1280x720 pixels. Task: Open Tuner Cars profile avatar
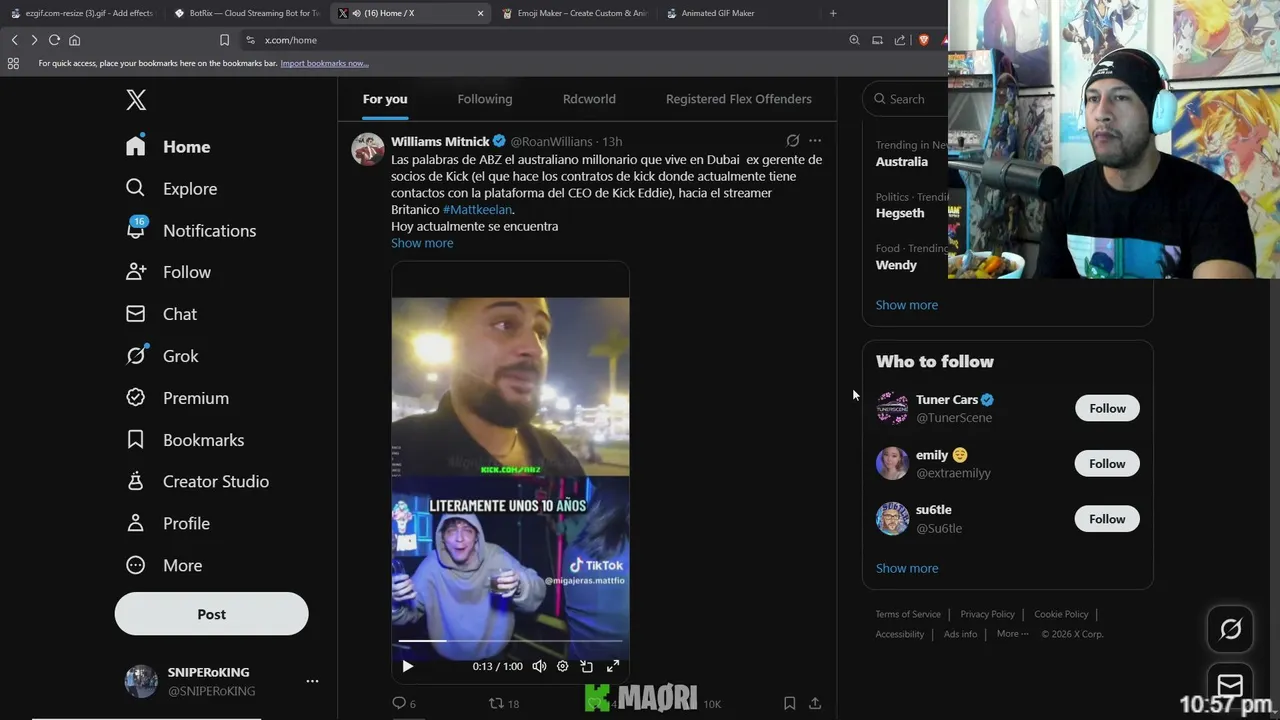pos(892,408)
